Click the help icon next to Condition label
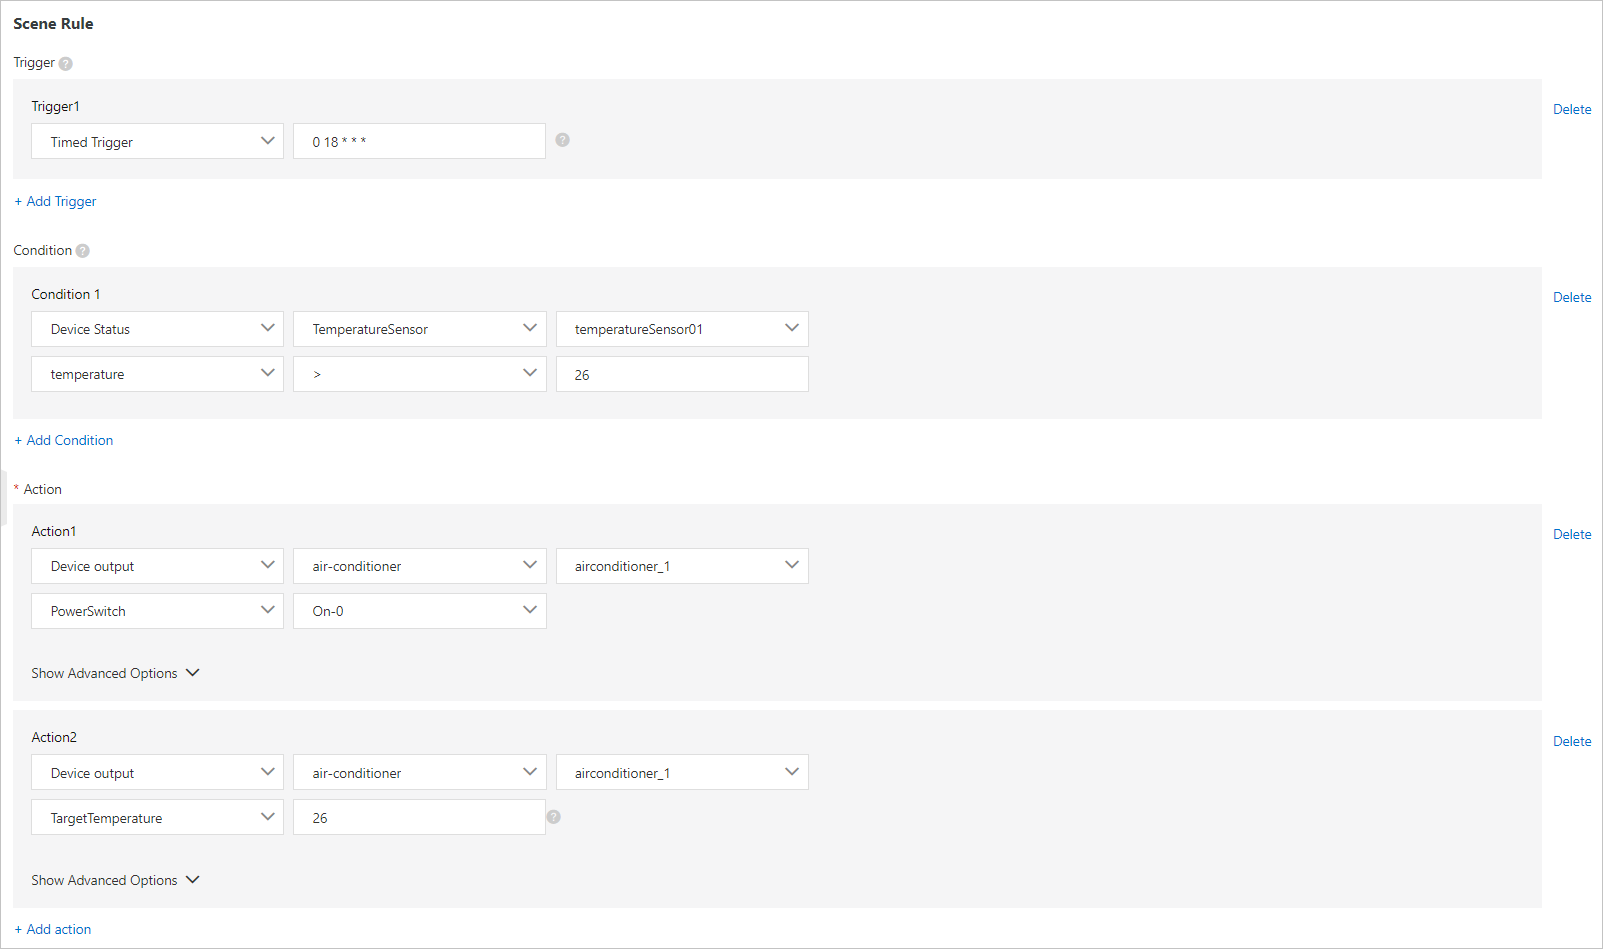This screenshot has width=1603, height=949. pos(82,250)
